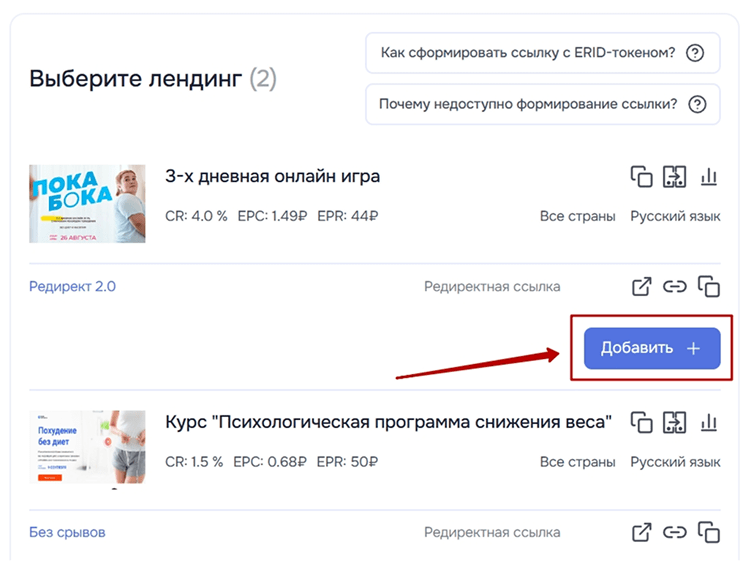Select the 3-х дневная онлайн игра title

pos(273,176)
